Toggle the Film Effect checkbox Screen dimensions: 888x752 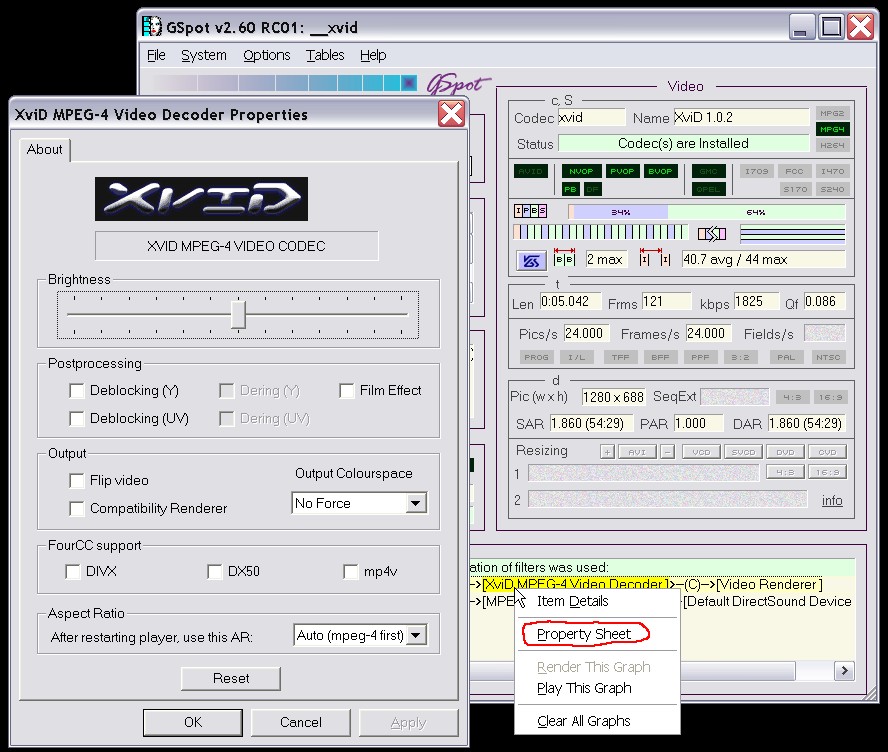[347, 391]
